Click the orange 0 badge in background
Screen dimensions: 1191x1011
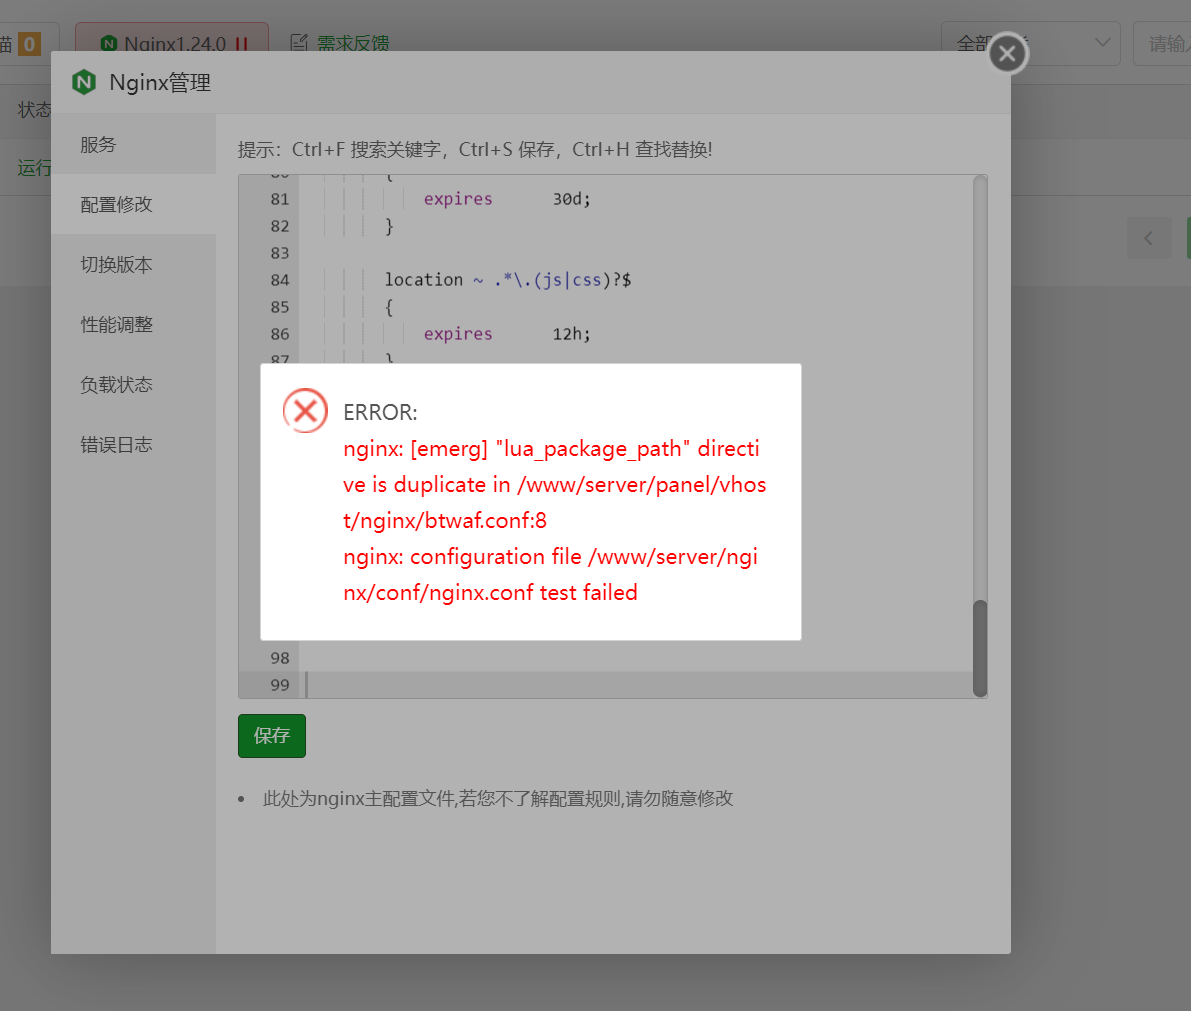click(x=29, y=44)
